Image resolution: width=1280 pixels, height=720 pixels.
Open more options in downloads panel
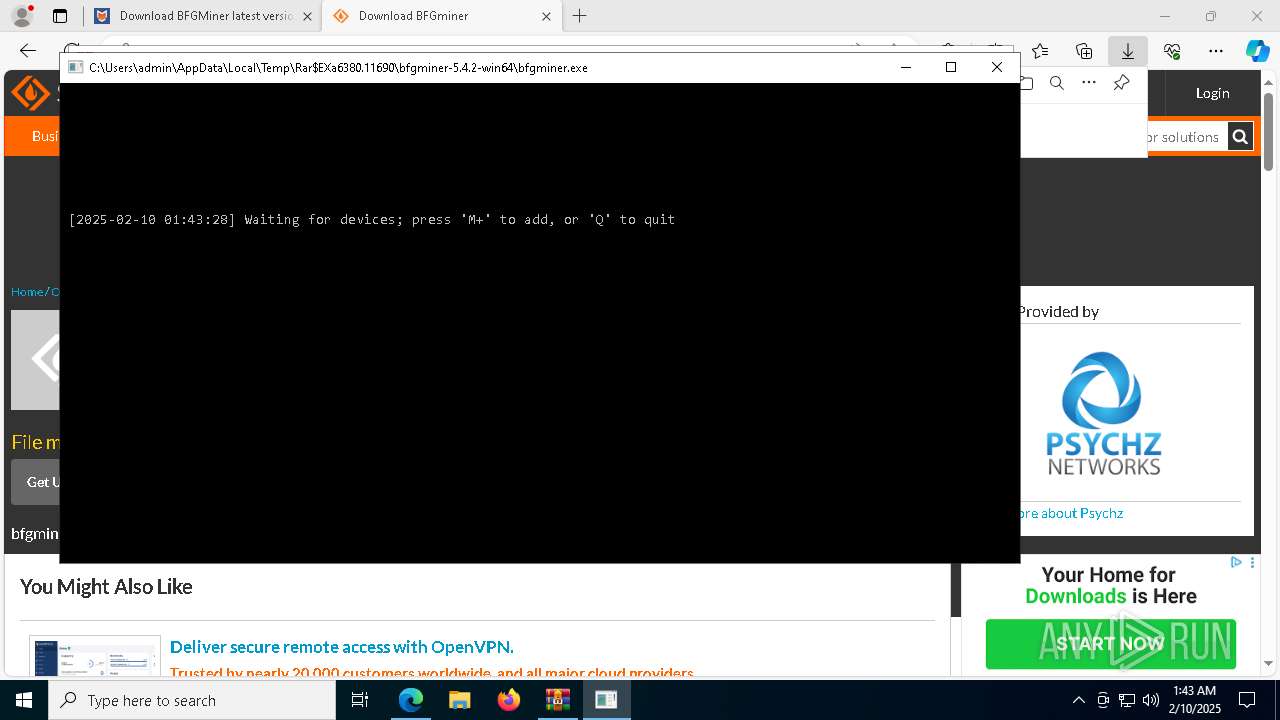pyautogui.click(x=1089, y=83)
